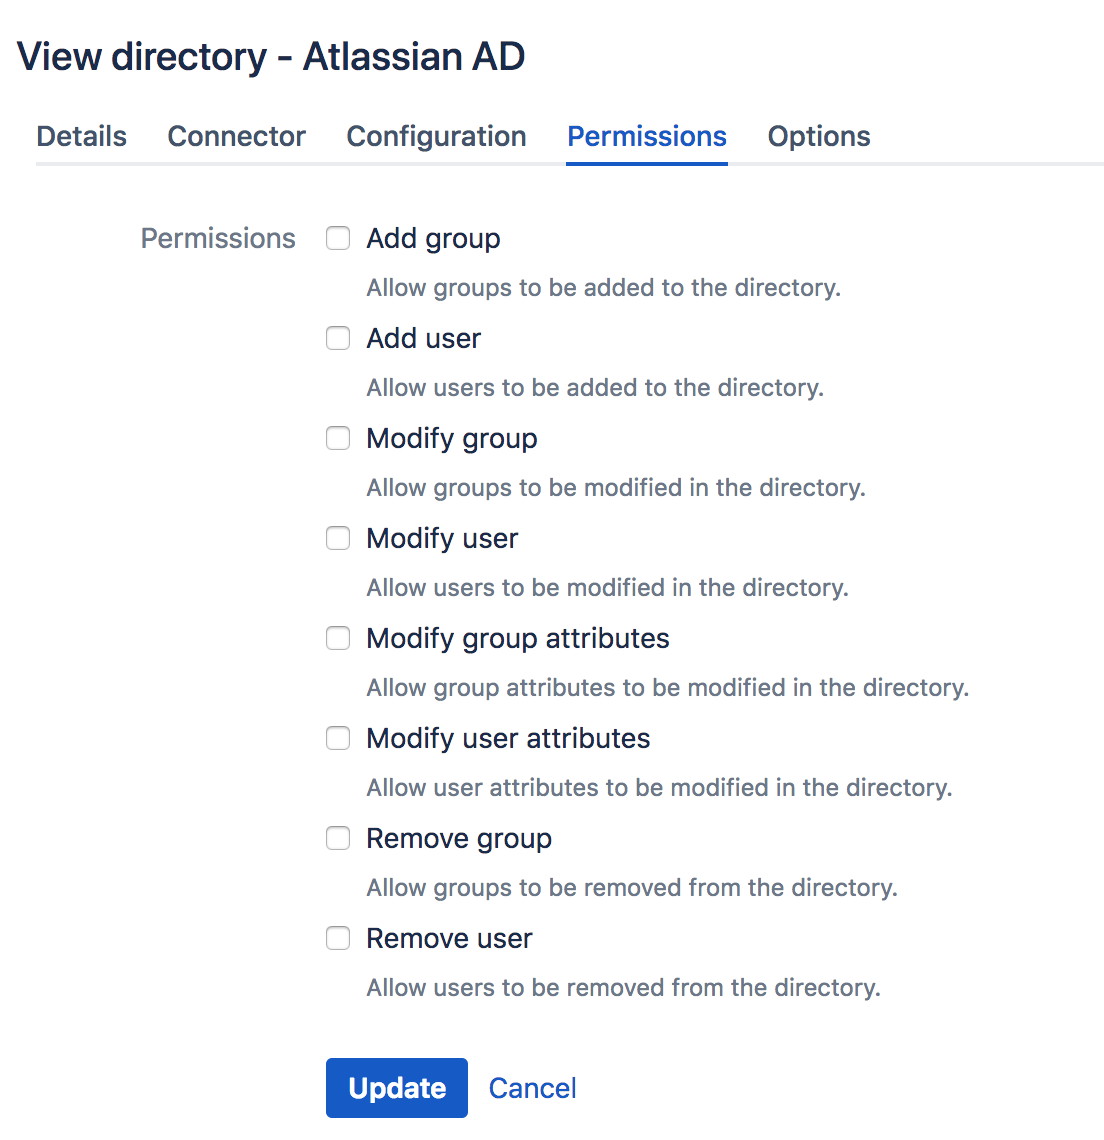Toggle the Modify user checkbox
The image size is (1104, 1140).
338,538
